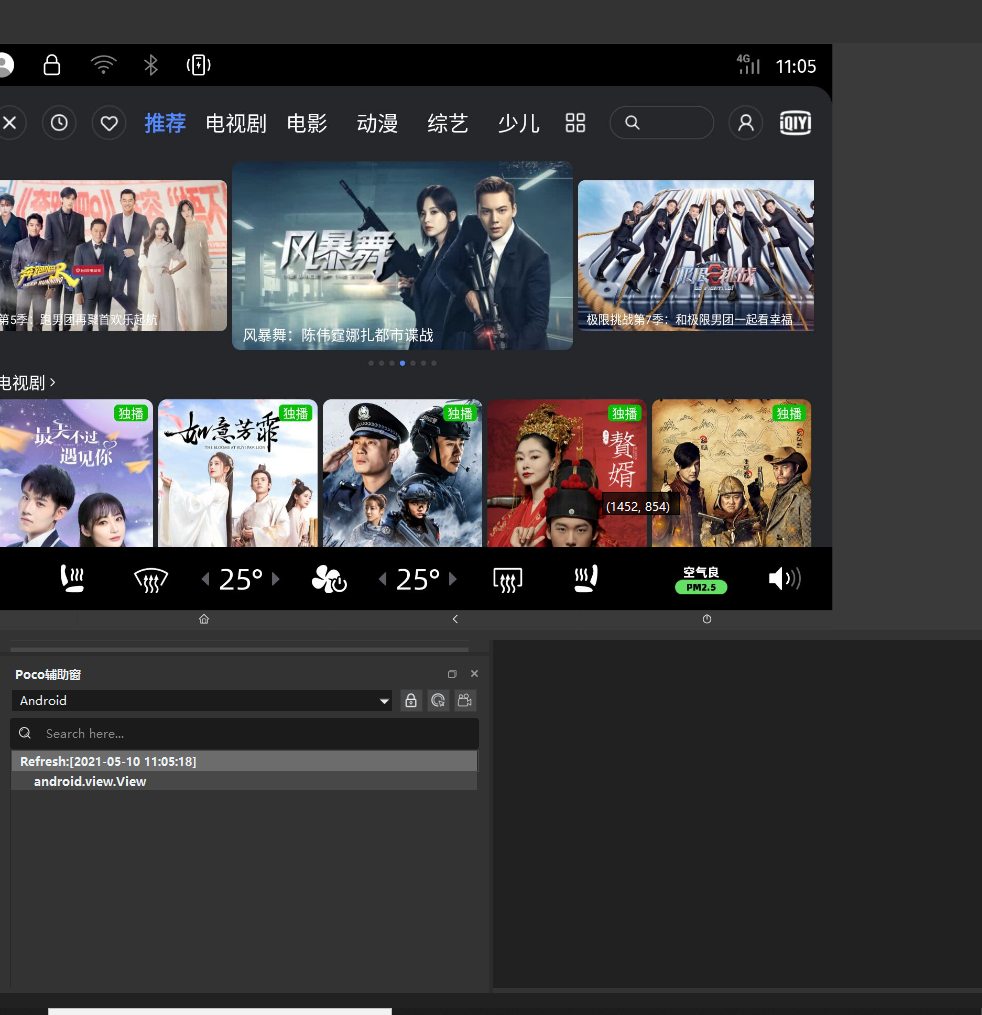Tap the 4G signal indicator
This screenshot has height=1015, width=982.
(748, 64)
